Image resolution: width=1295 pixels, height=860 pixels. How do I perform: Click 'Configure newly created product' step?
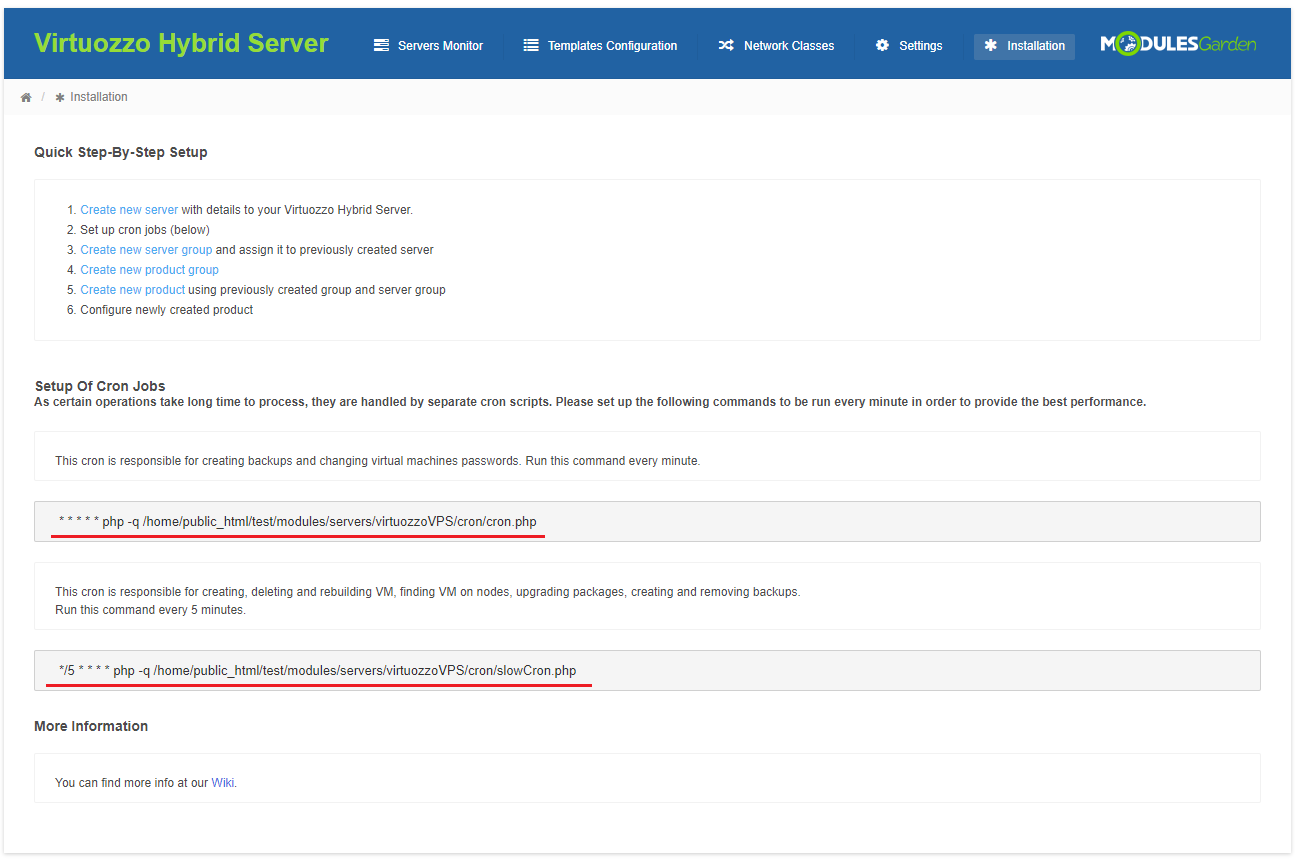pyautogui.click(x=167, y=310)
